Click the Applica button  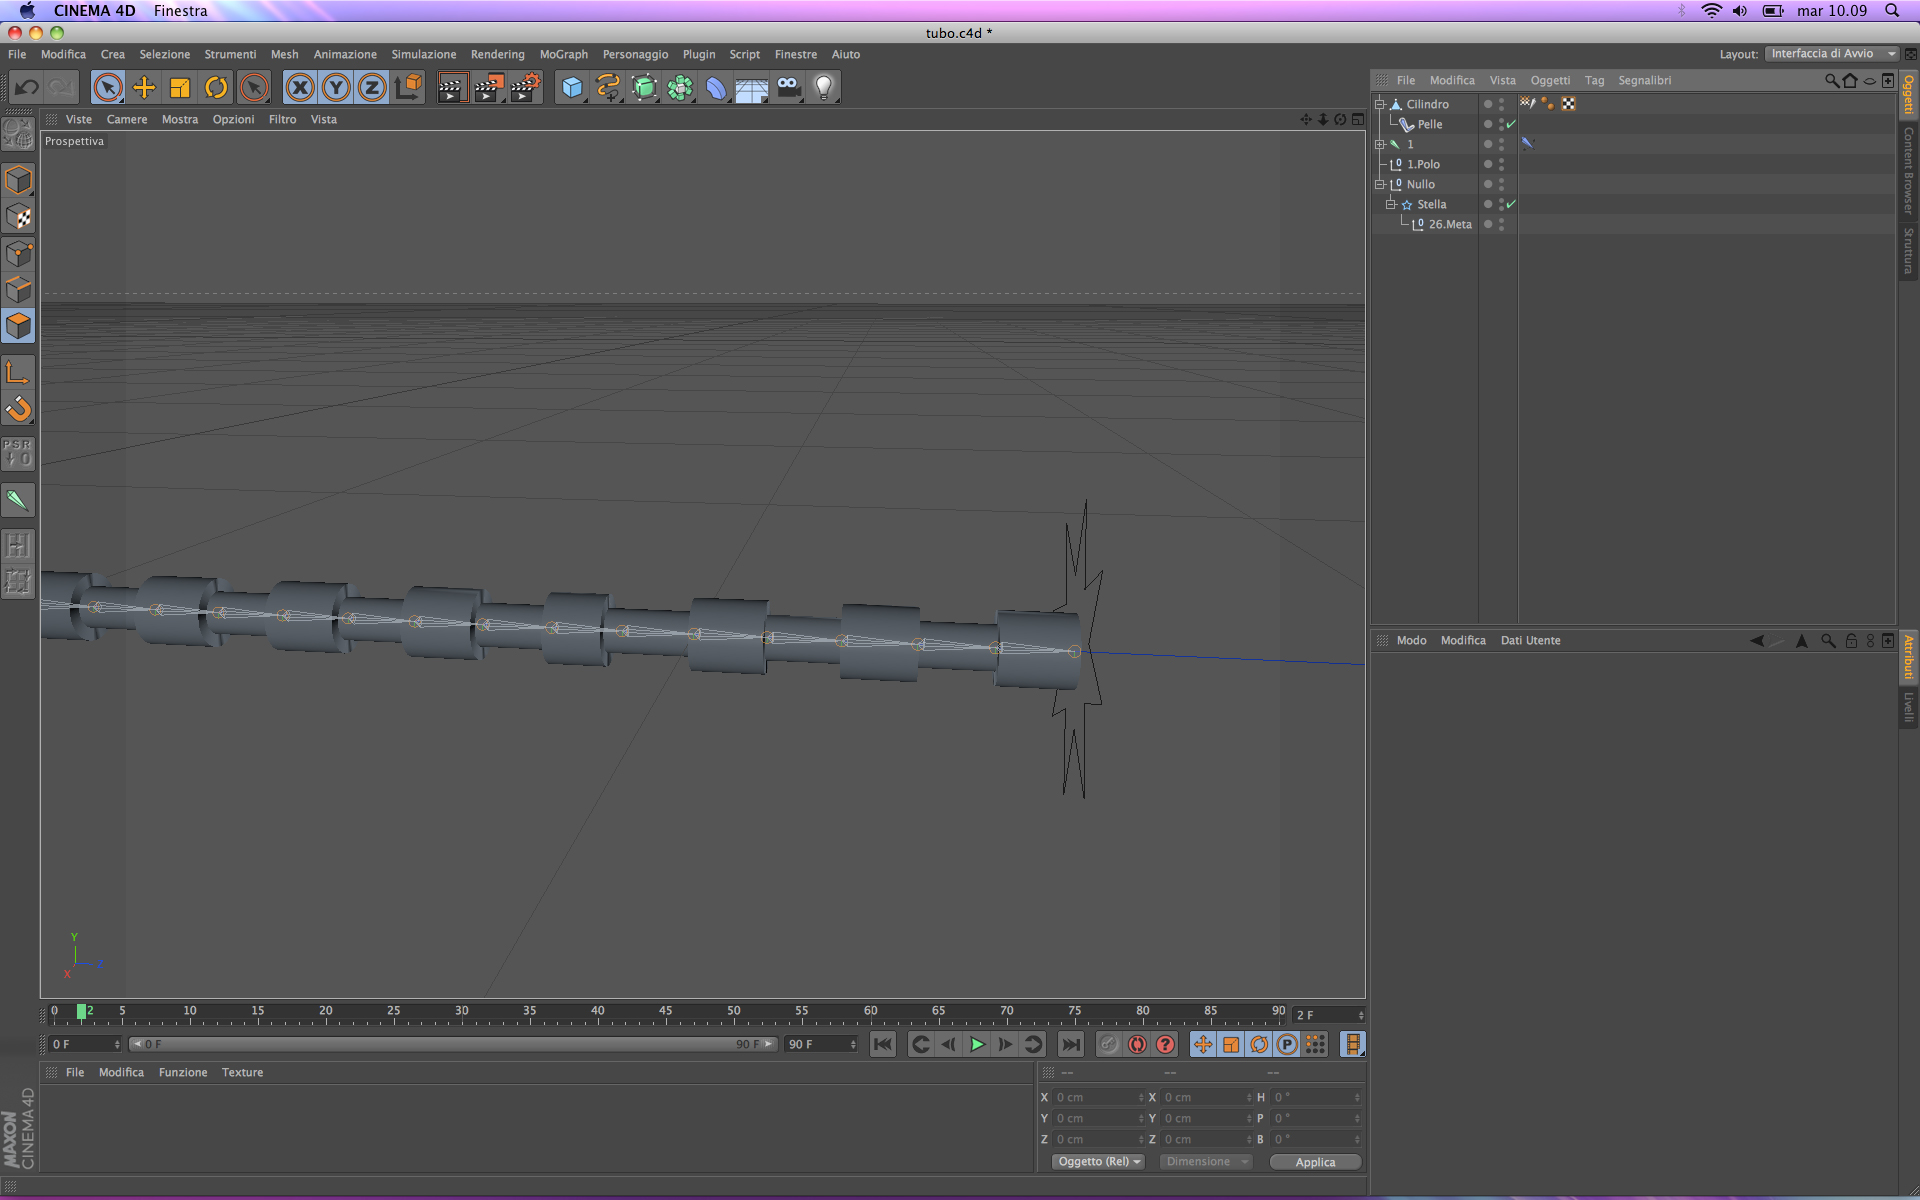click(1315, 1162)
